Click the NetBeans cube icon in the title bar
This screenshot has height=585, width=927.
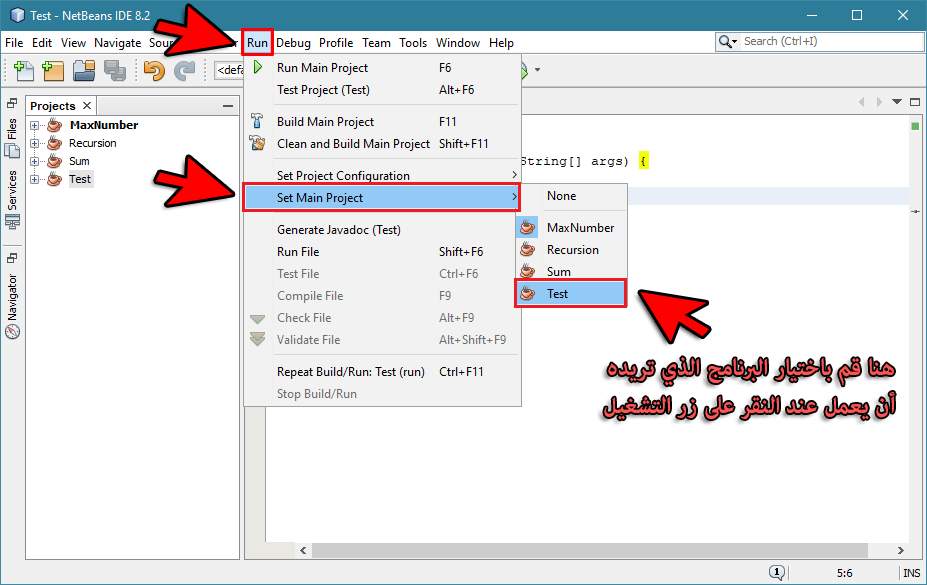point(18,15)
